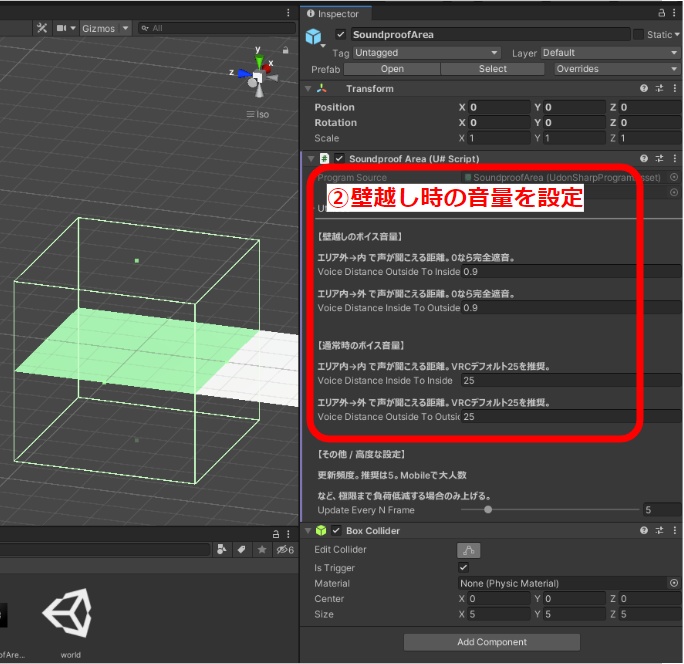
Task: Open the Inspector panel three-dot menu
Action: (674, 13)
